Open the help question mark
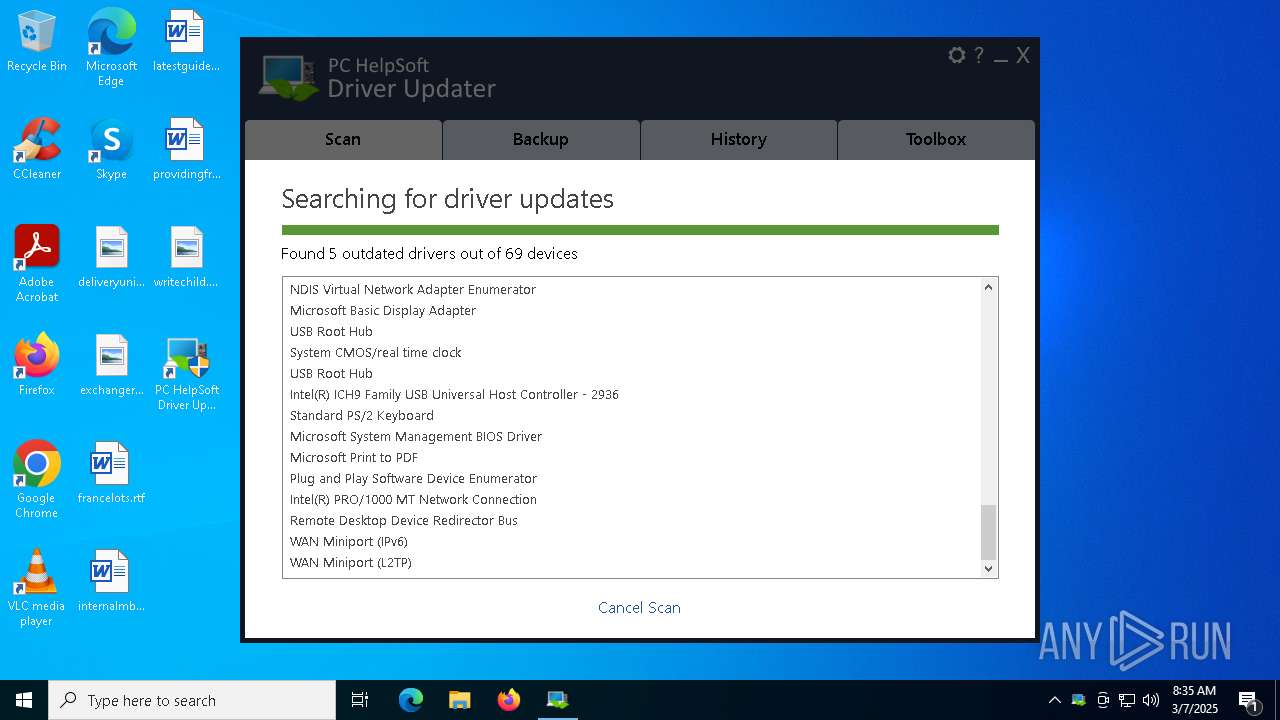Viewport: 1280px width, 720px height. click(x=979, y=55)
